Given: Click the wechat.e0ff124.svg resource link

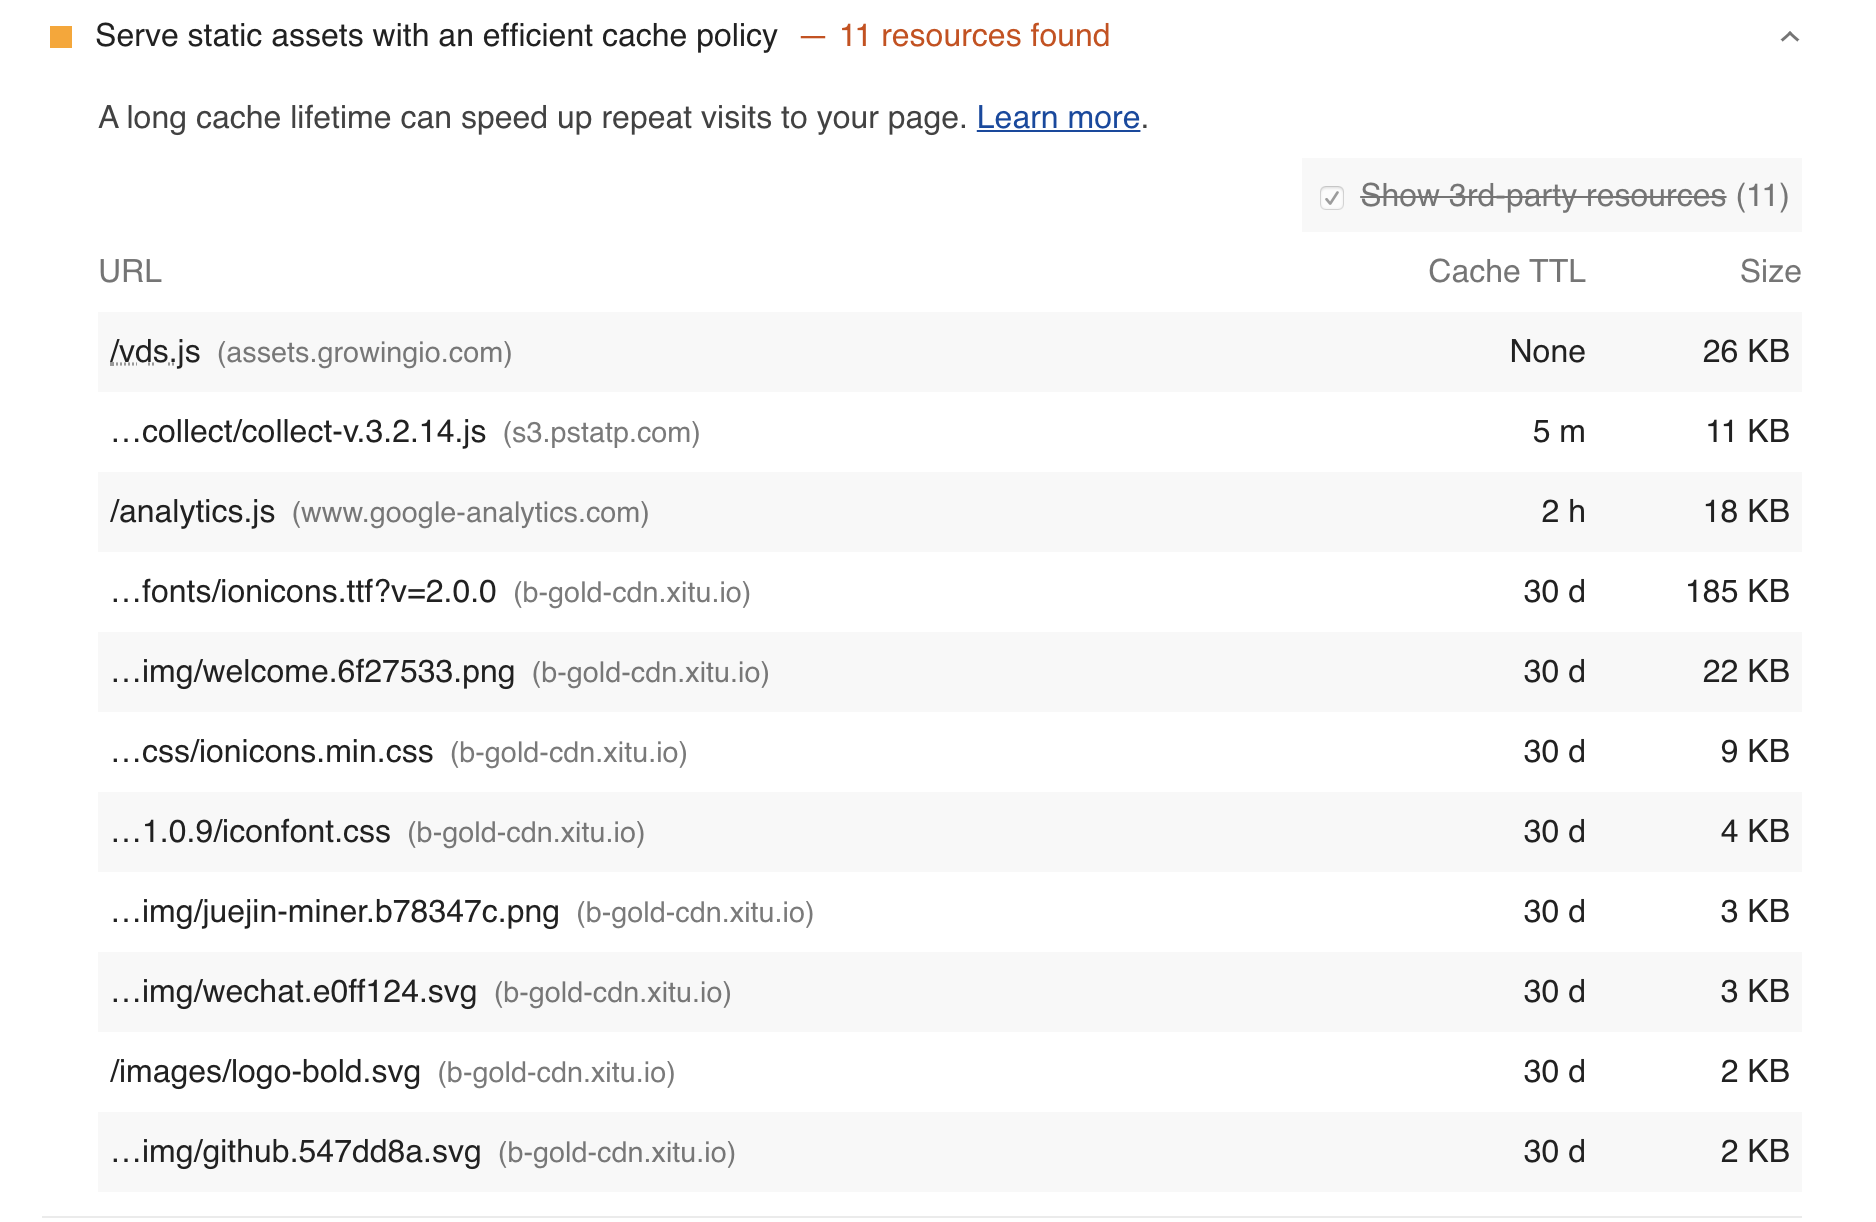Looking at the screenshot, I should point(294,992).
